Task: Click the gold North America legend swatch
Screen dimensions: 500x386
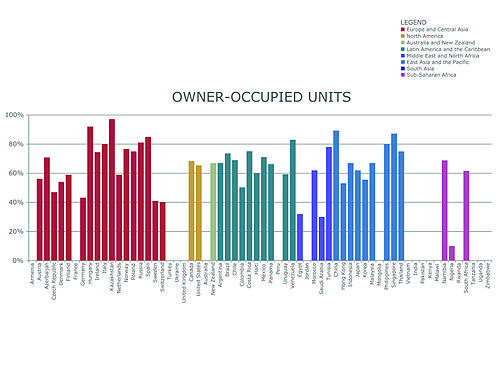Action: tap(403, 36)
